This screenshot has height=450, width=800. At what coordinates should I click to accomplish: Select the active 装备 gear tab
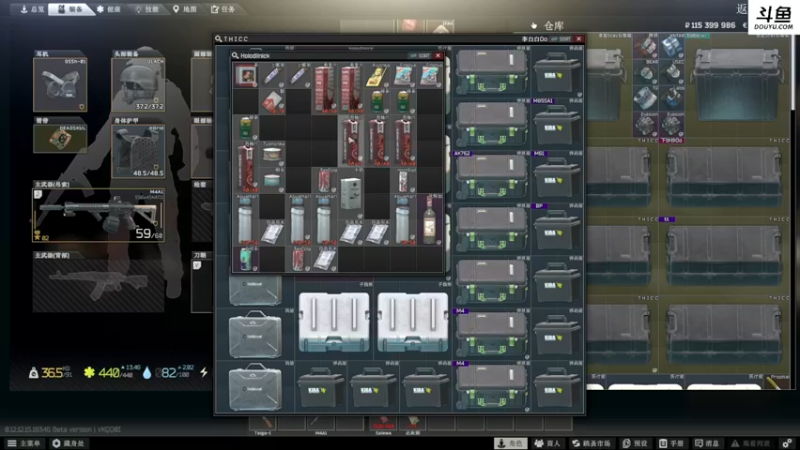click(x=71, y=9)
